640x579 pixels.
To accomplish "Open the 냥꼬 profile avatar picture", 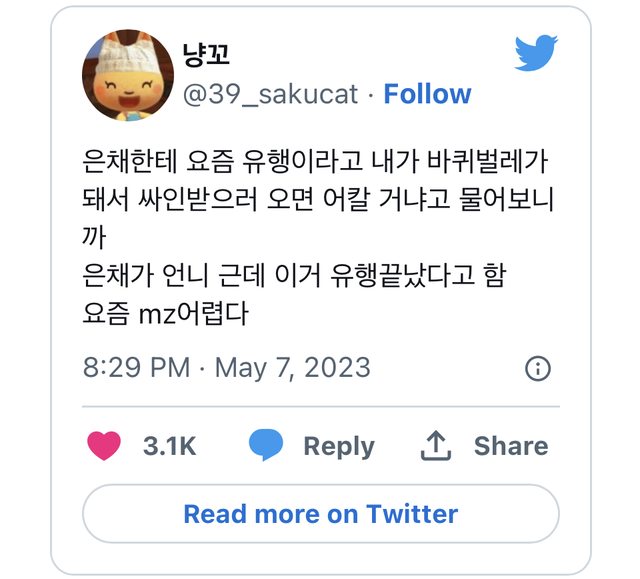I will coord(128,75).
